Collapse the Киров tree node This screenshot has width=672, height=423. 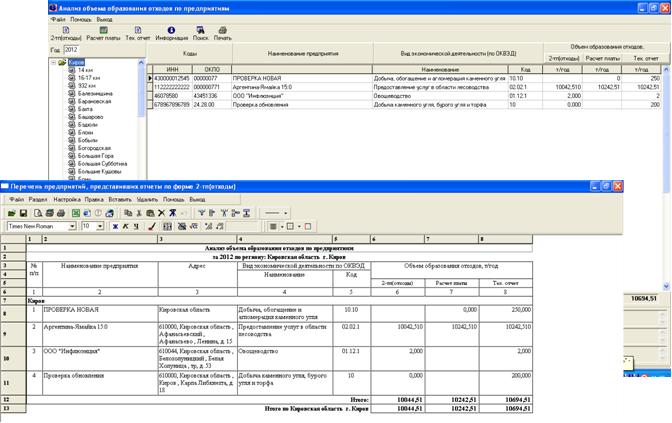[54, 62]
